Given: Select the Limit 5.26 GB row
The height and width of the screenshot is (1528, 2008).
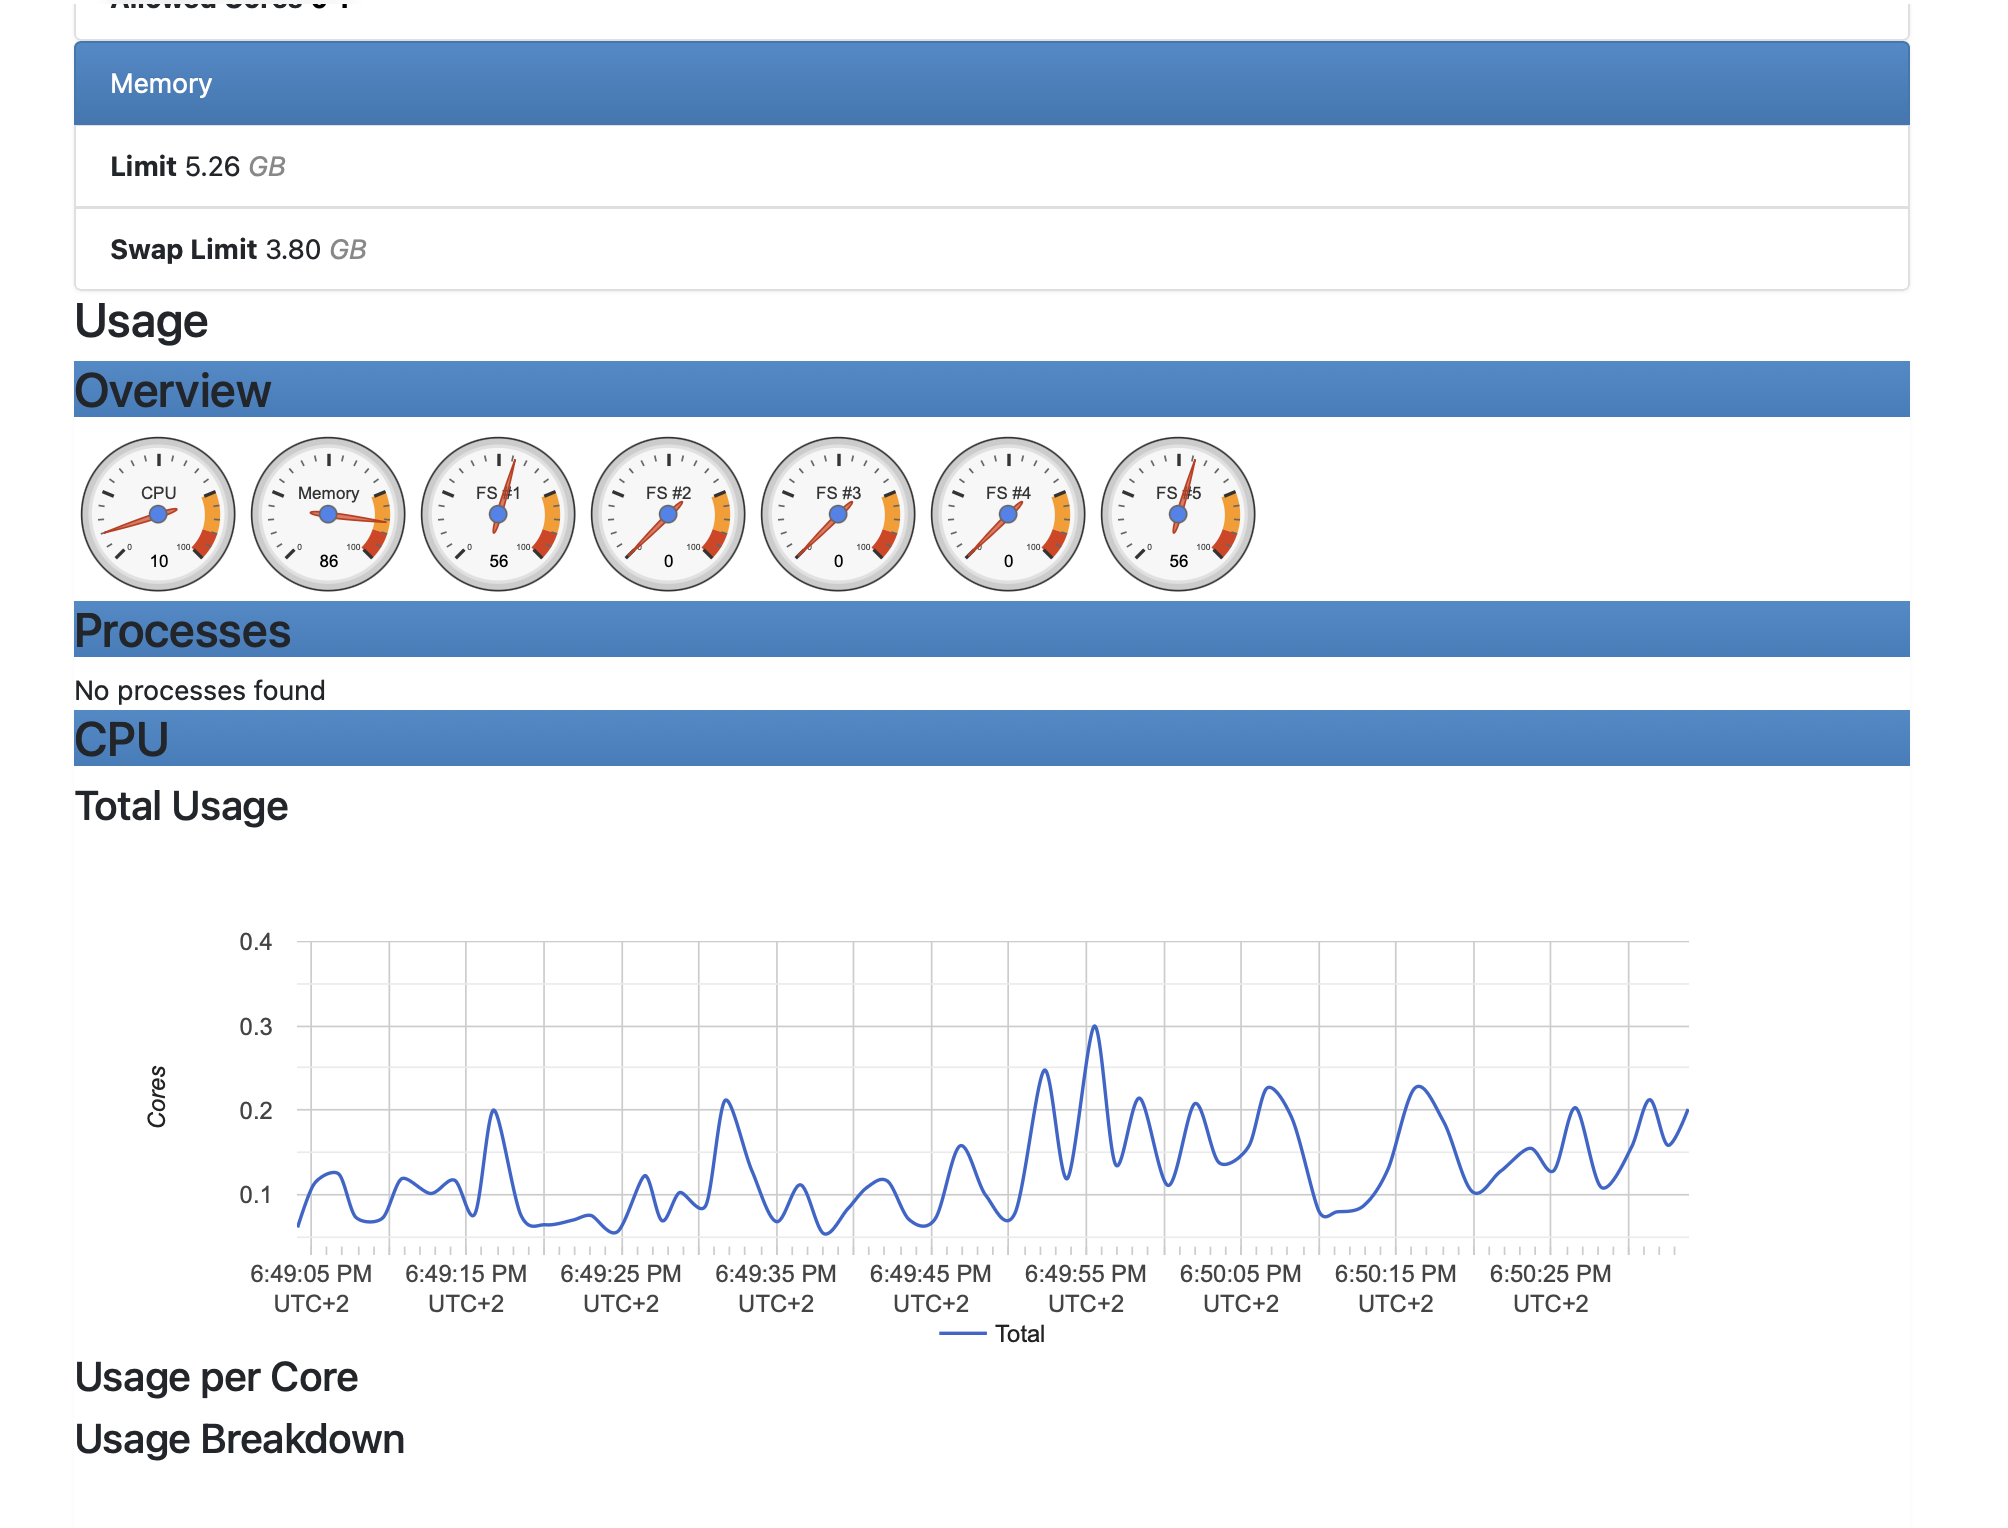Looking at the screenshot, I should click(992, 166).
